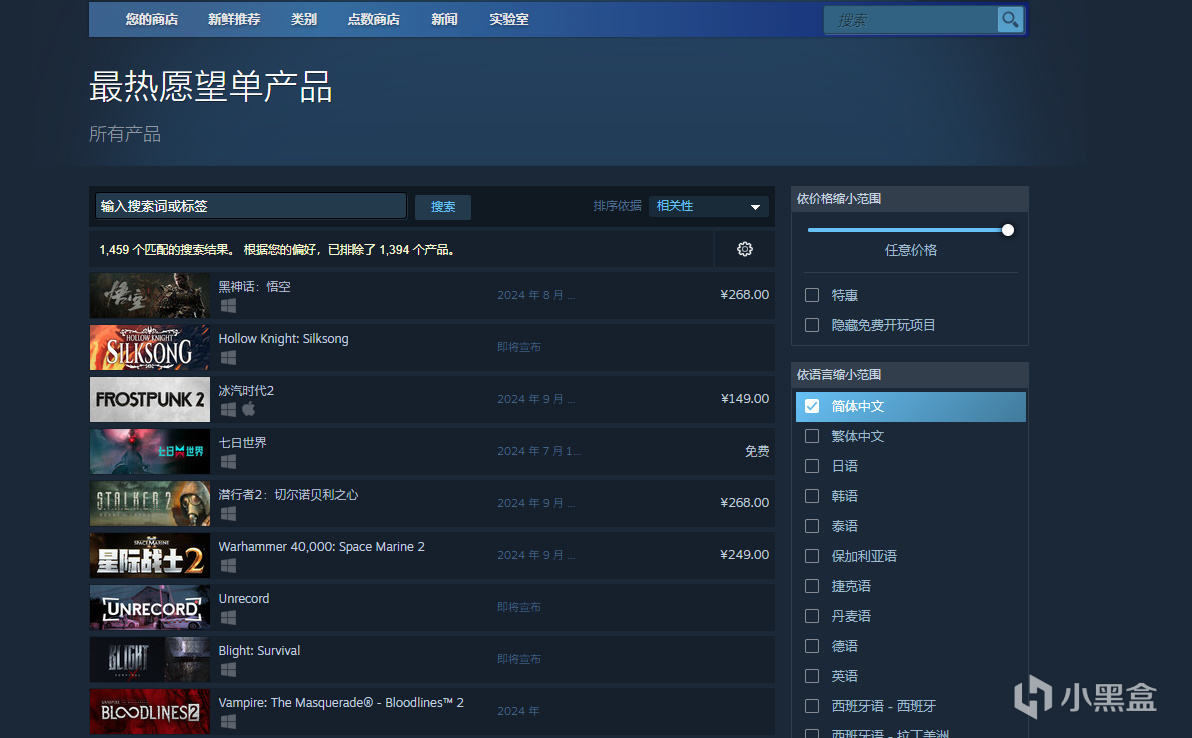Click the 七日世界 capsule thumbnail

(x=150, y=451)
